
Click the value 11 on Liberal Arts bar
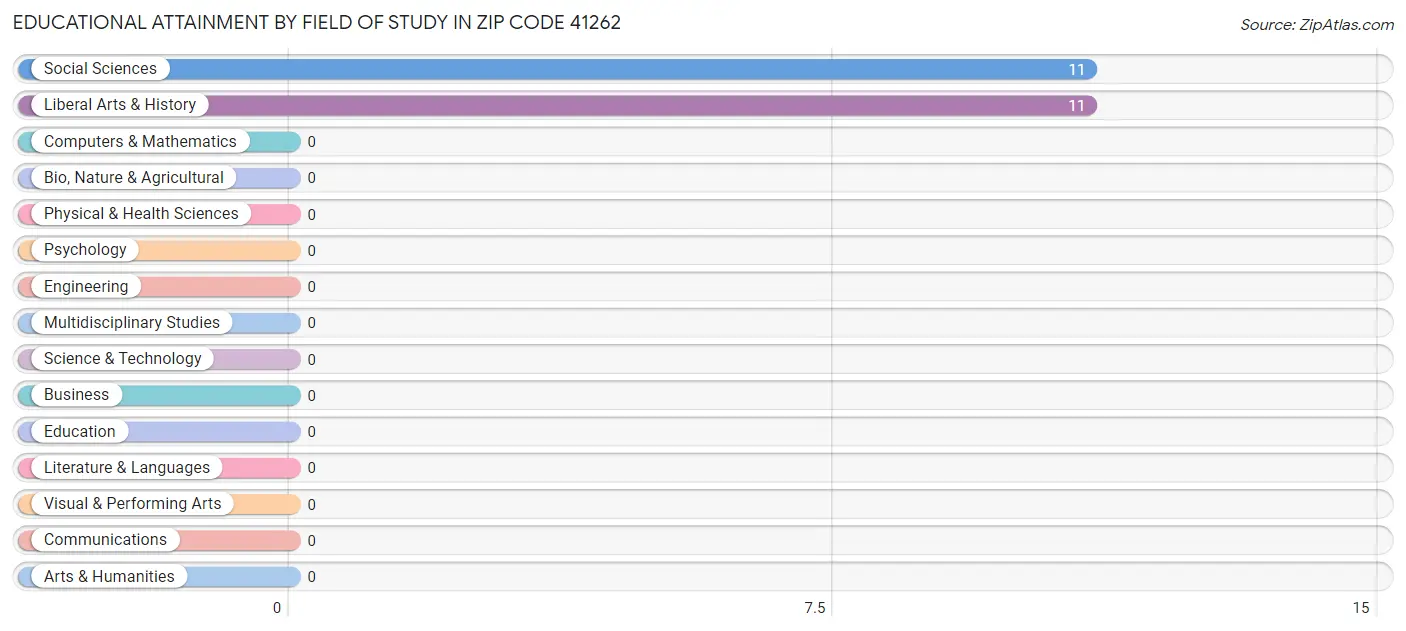1076,106
